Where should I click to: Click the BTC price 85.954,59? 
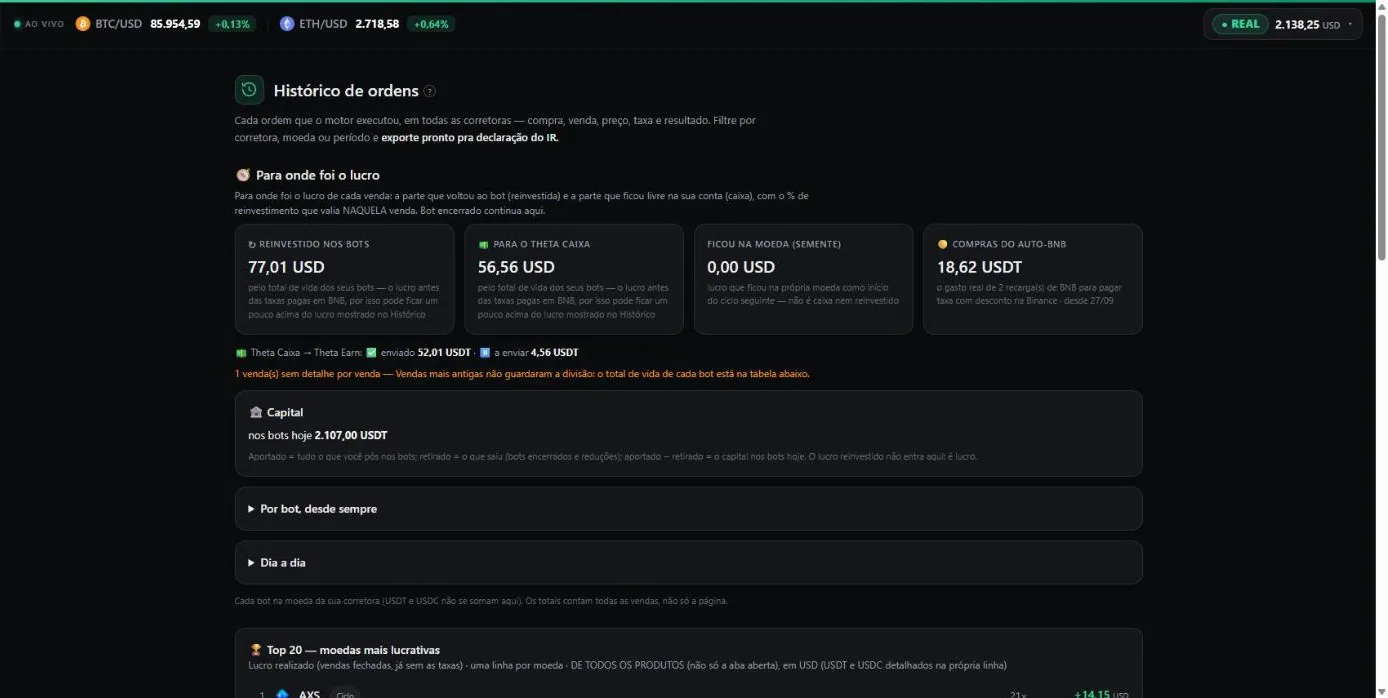175,24
